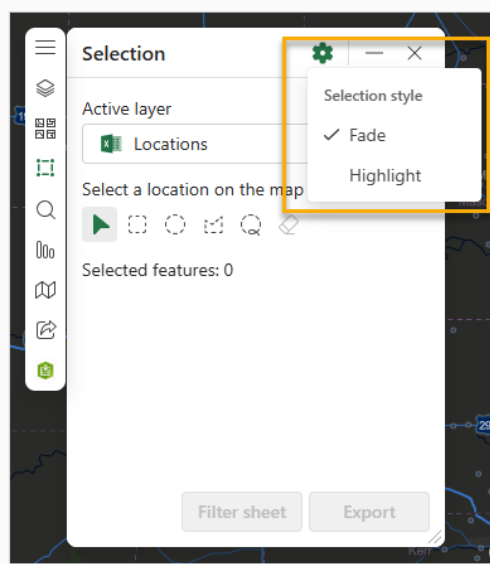The width and height of the screenshot is (490, 564).
Task: Click the Share export icon in sidebar
Action: [x=46, y=330]
